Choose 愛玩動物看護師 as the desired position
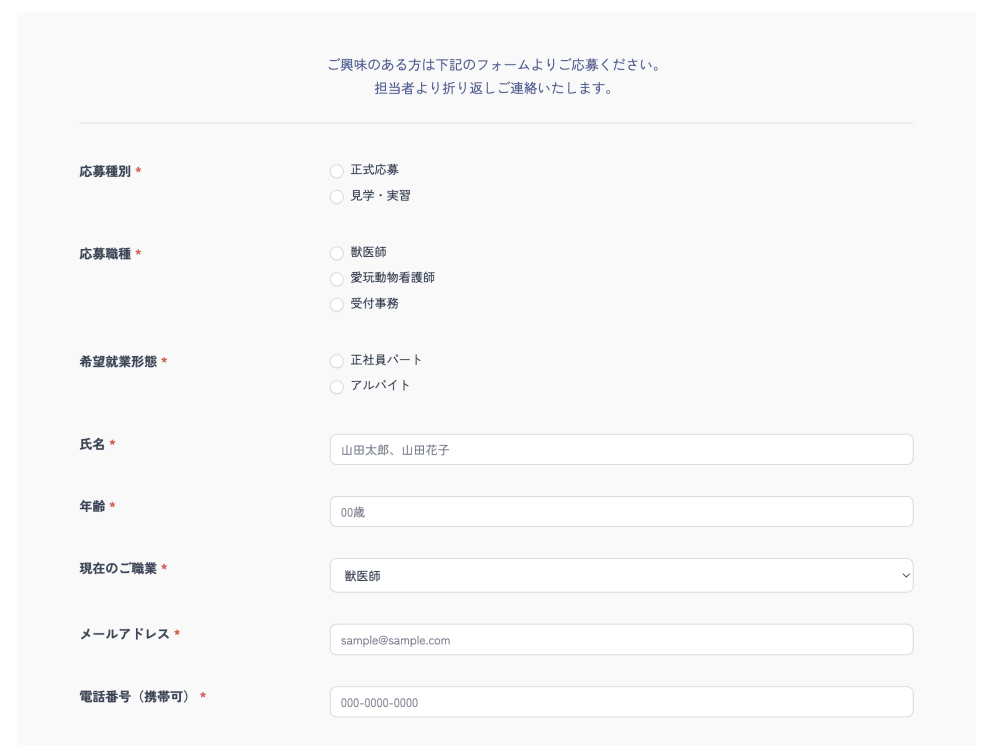This screenshot has width=1000, height=745. click(337, 279)
